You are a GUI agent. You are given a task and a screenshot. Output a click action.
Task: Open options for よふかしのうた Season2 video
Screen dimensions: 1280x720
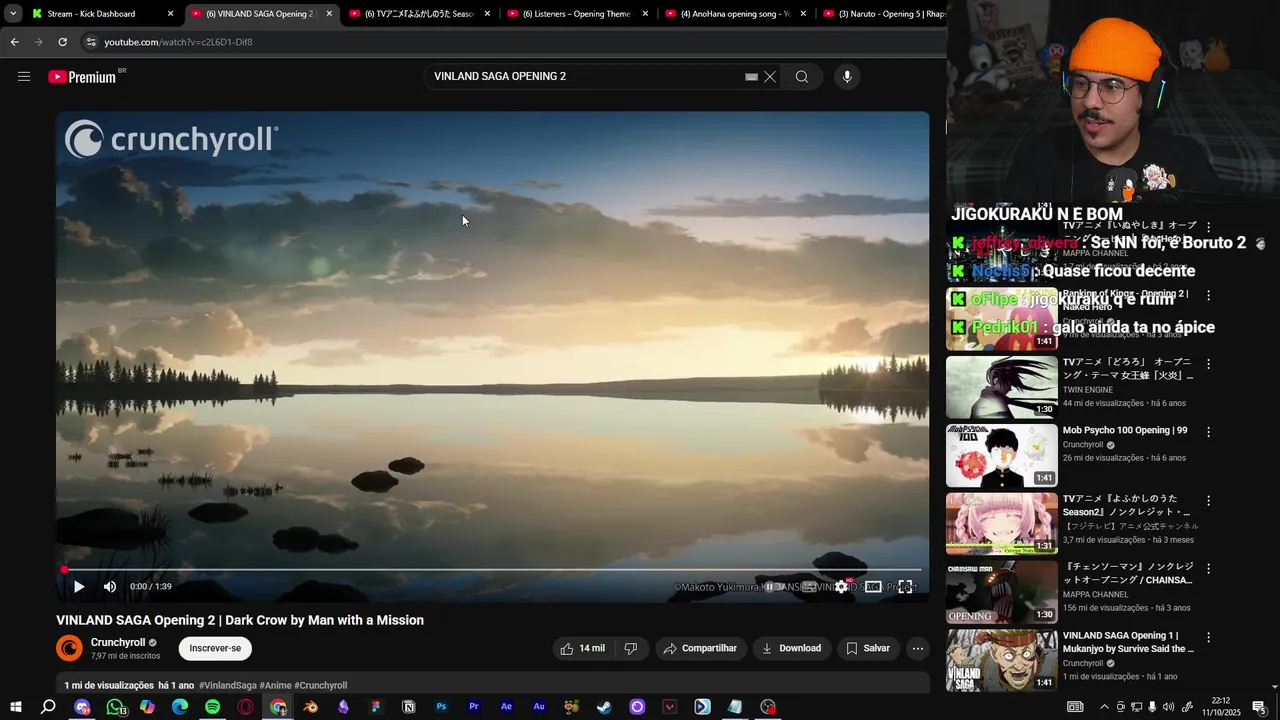1208,500
